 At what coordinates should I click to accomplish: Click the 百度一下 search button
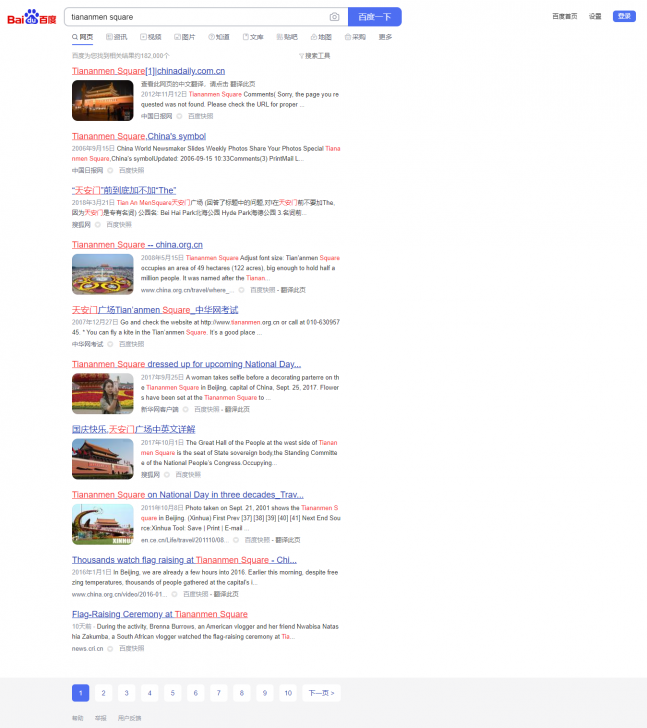(x=375, y=17)
